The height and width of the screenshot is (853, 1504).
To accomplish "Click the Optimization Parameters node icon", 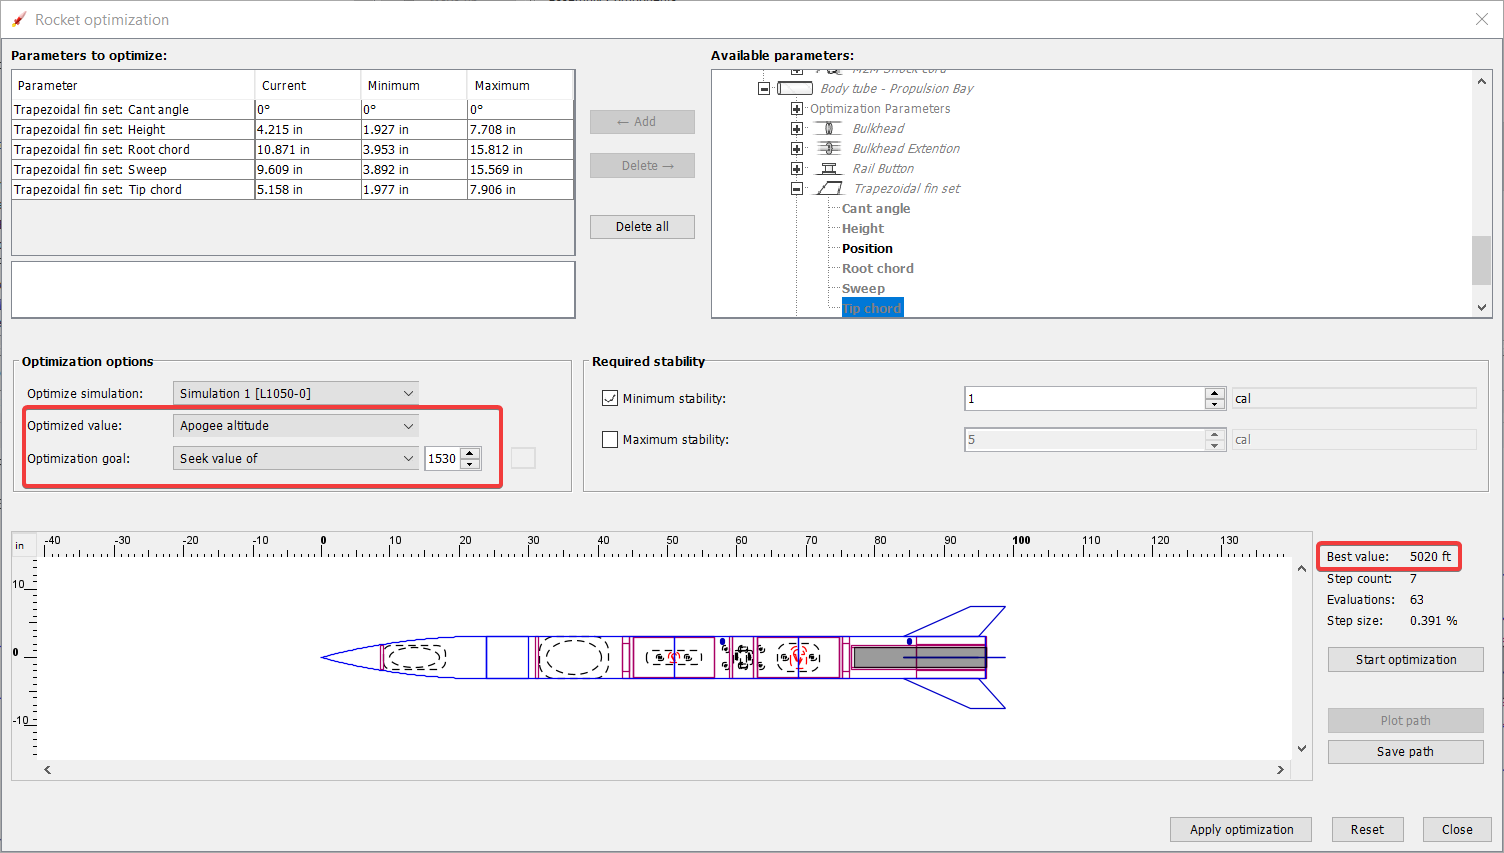I will click(796, 108).
